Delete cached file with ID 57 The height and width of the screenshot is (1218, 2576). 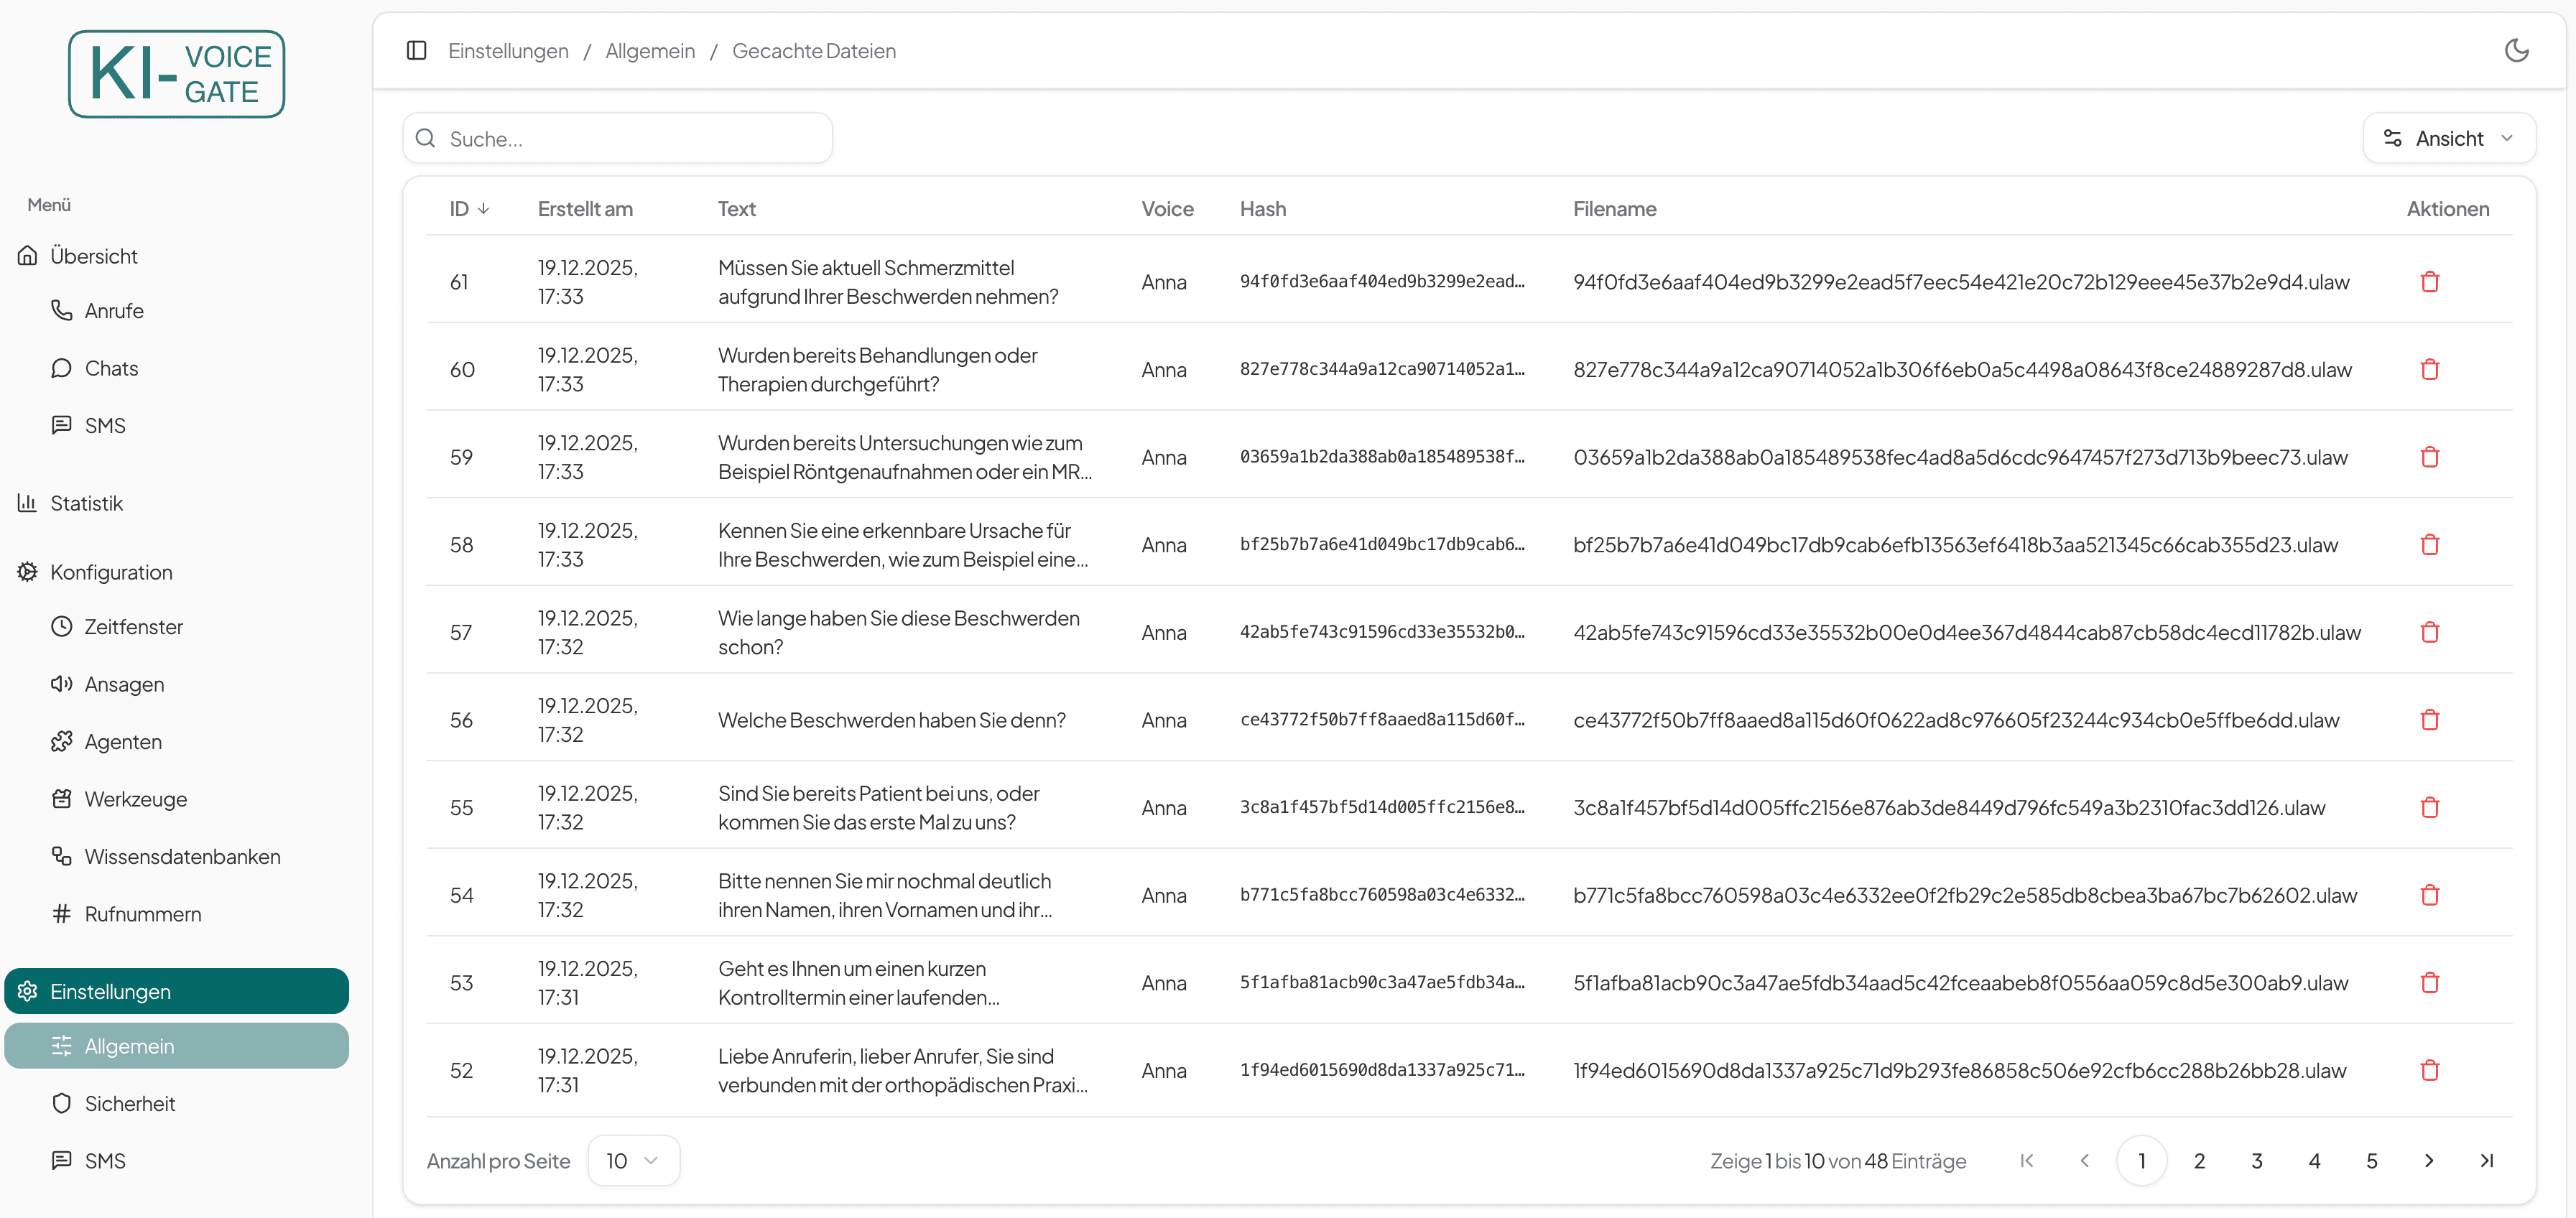coord(2429,632)
